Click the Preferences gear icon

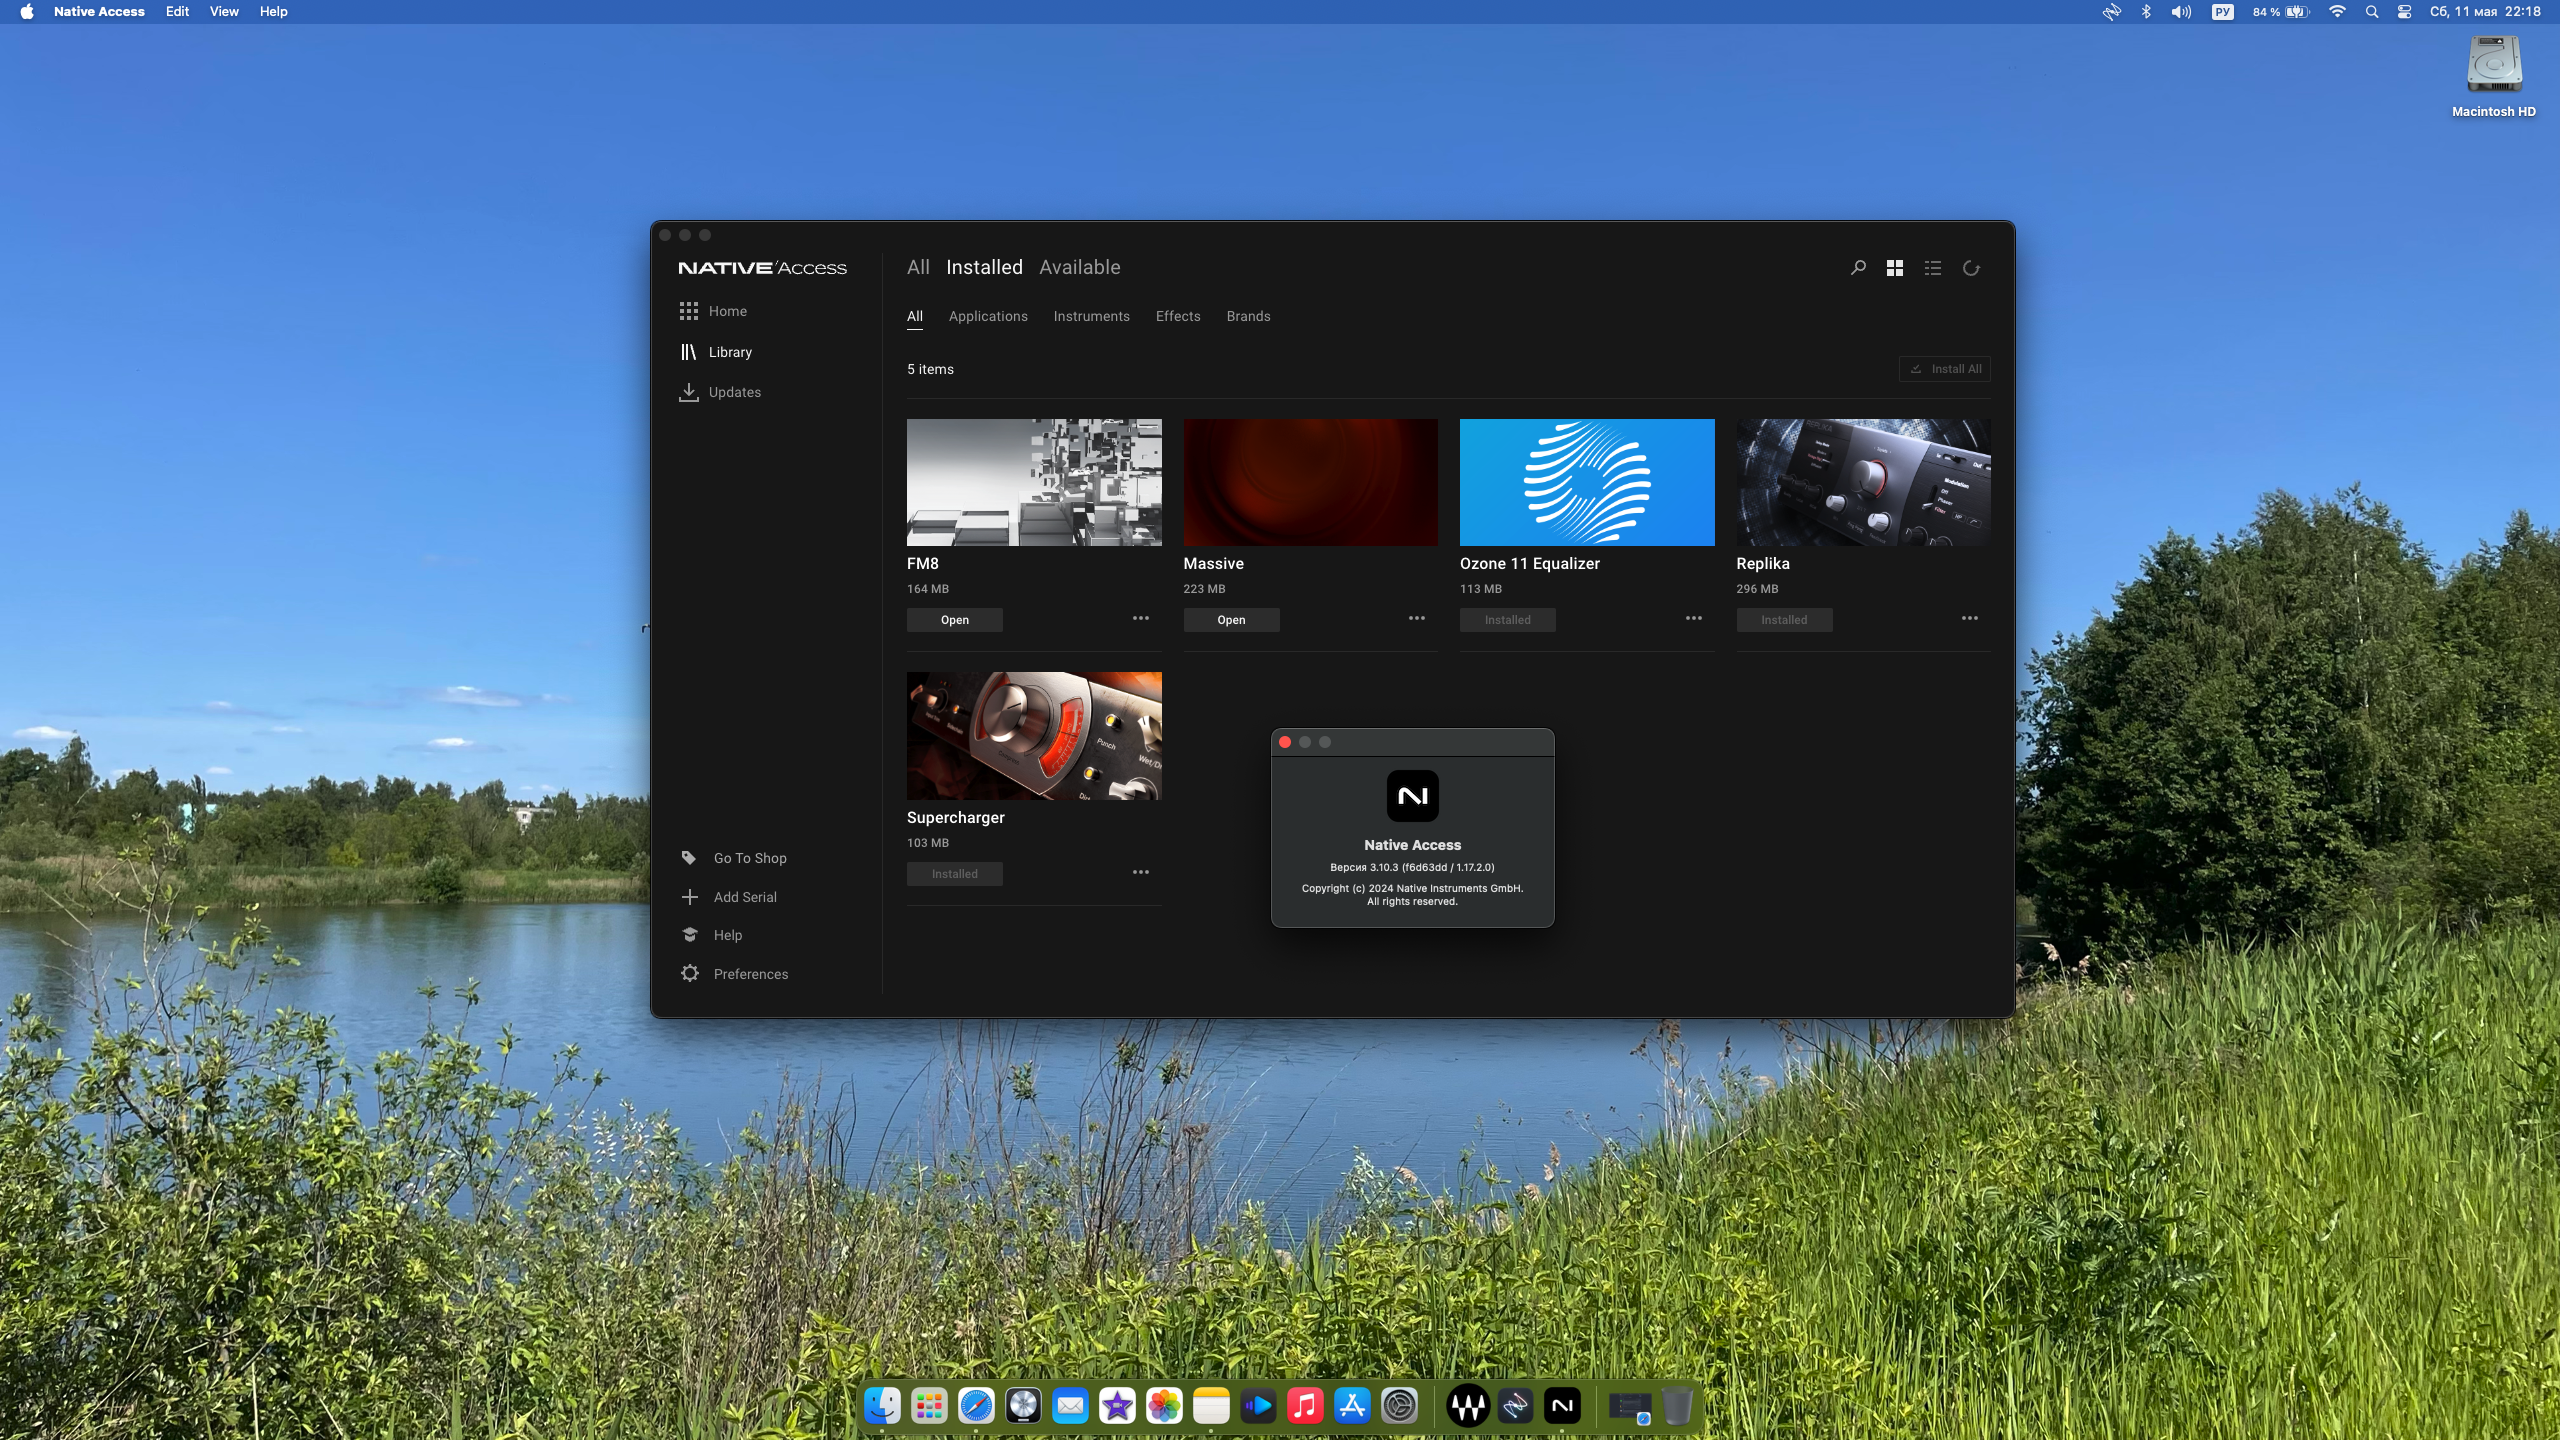click(x=689, y=974)
